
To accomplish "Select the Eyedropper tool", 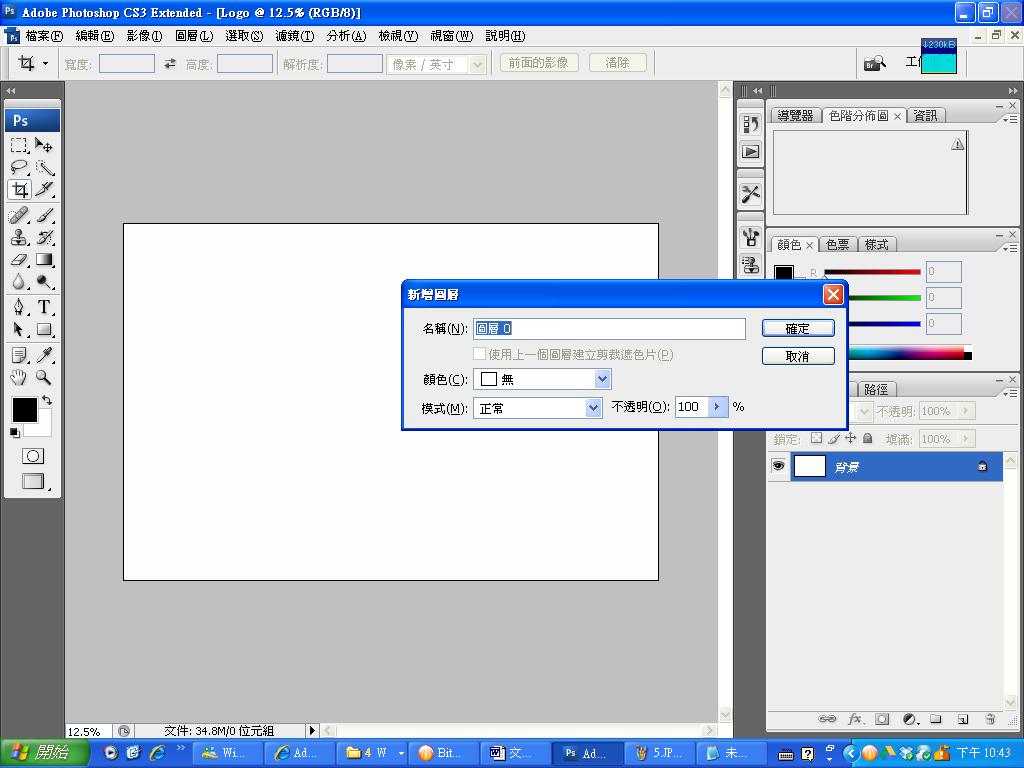I will pyautogui.click(x=44, y=355).
